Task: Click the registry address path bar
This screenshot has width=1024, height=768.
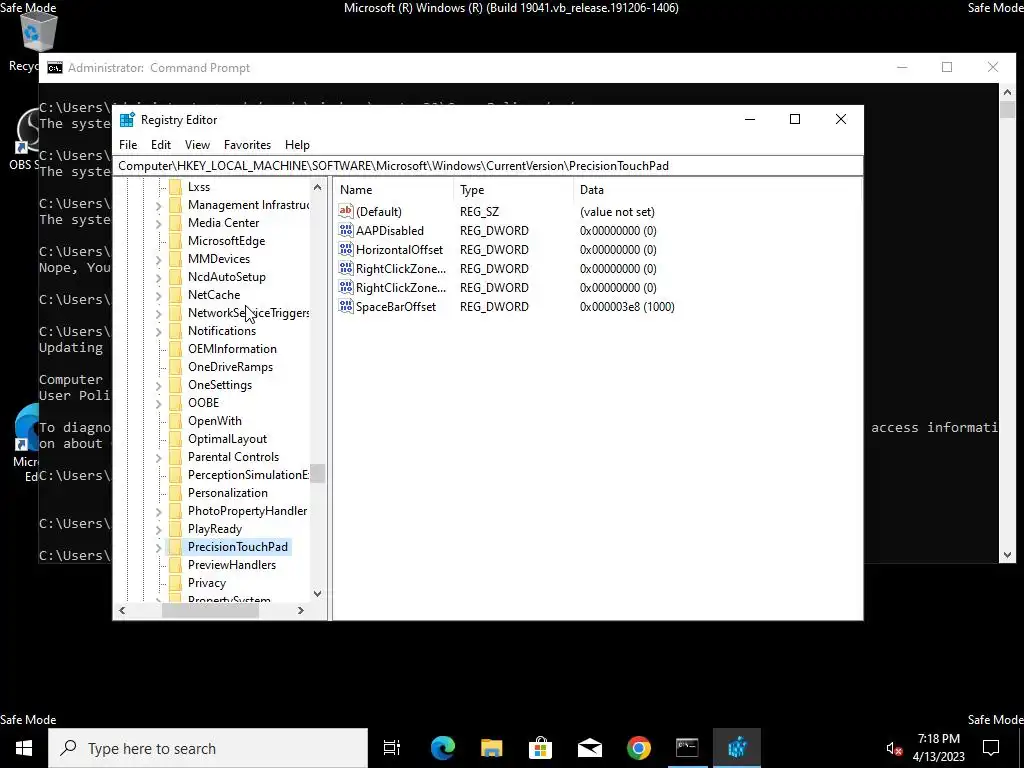Action: click(x=488, y=166)
